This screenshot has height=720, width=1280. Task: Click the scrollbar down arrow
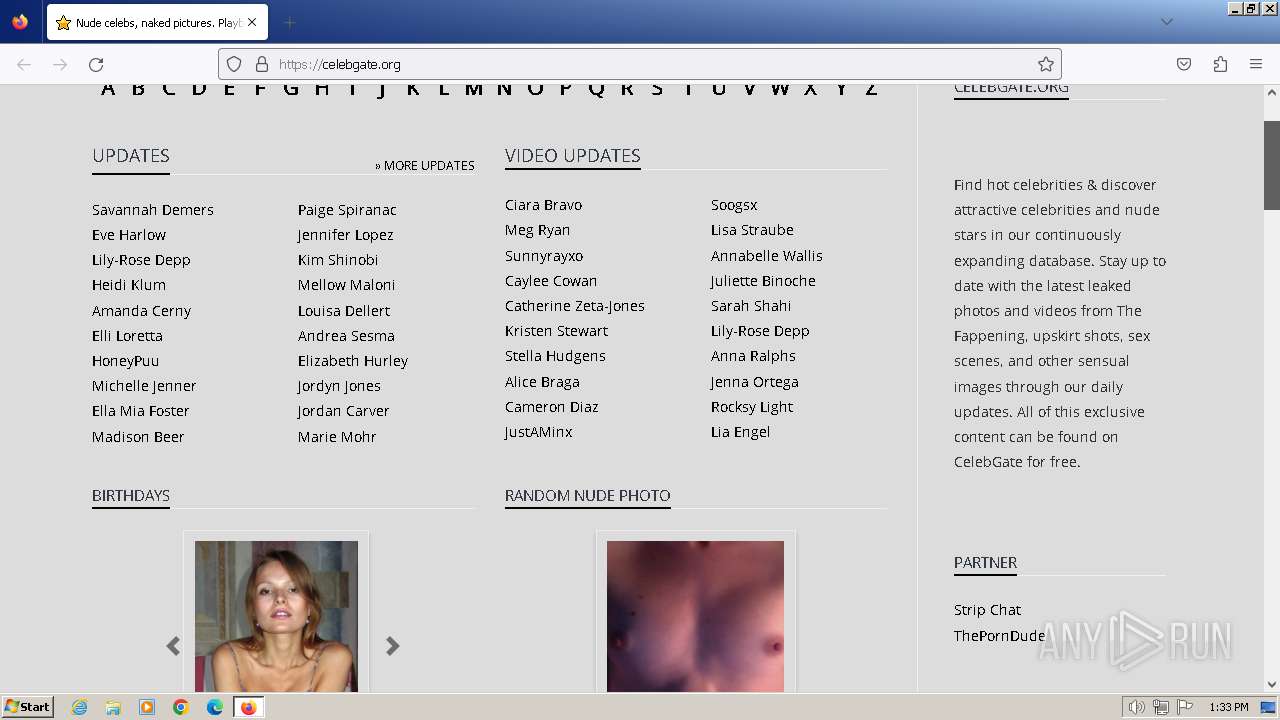click(x=1272, y=685)
